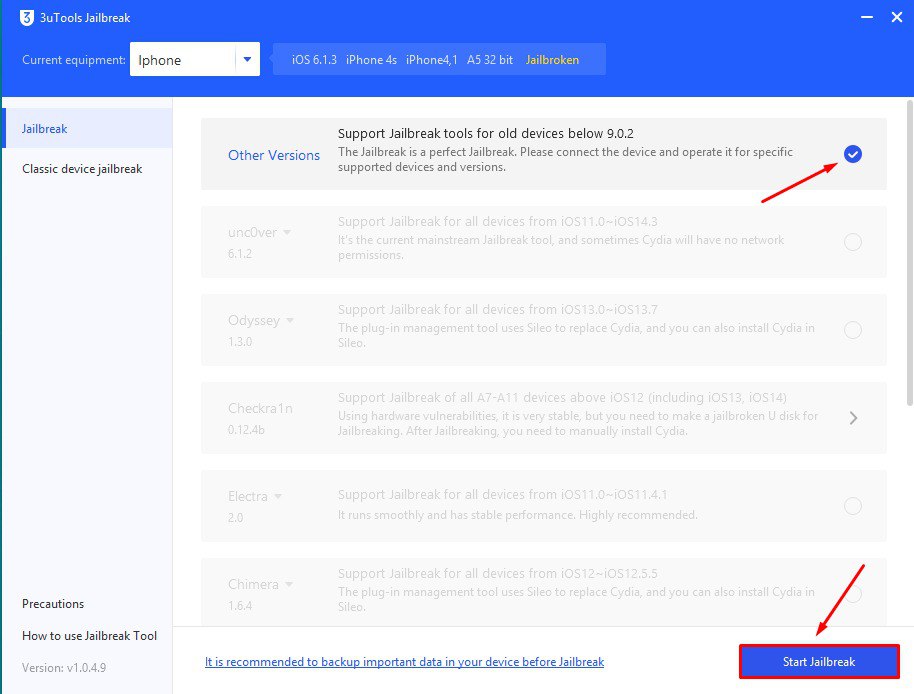This screenshot has height=694, width=914.
Task: Click the Version: v1.0.4.9 label
Action: tap(64, 668)
